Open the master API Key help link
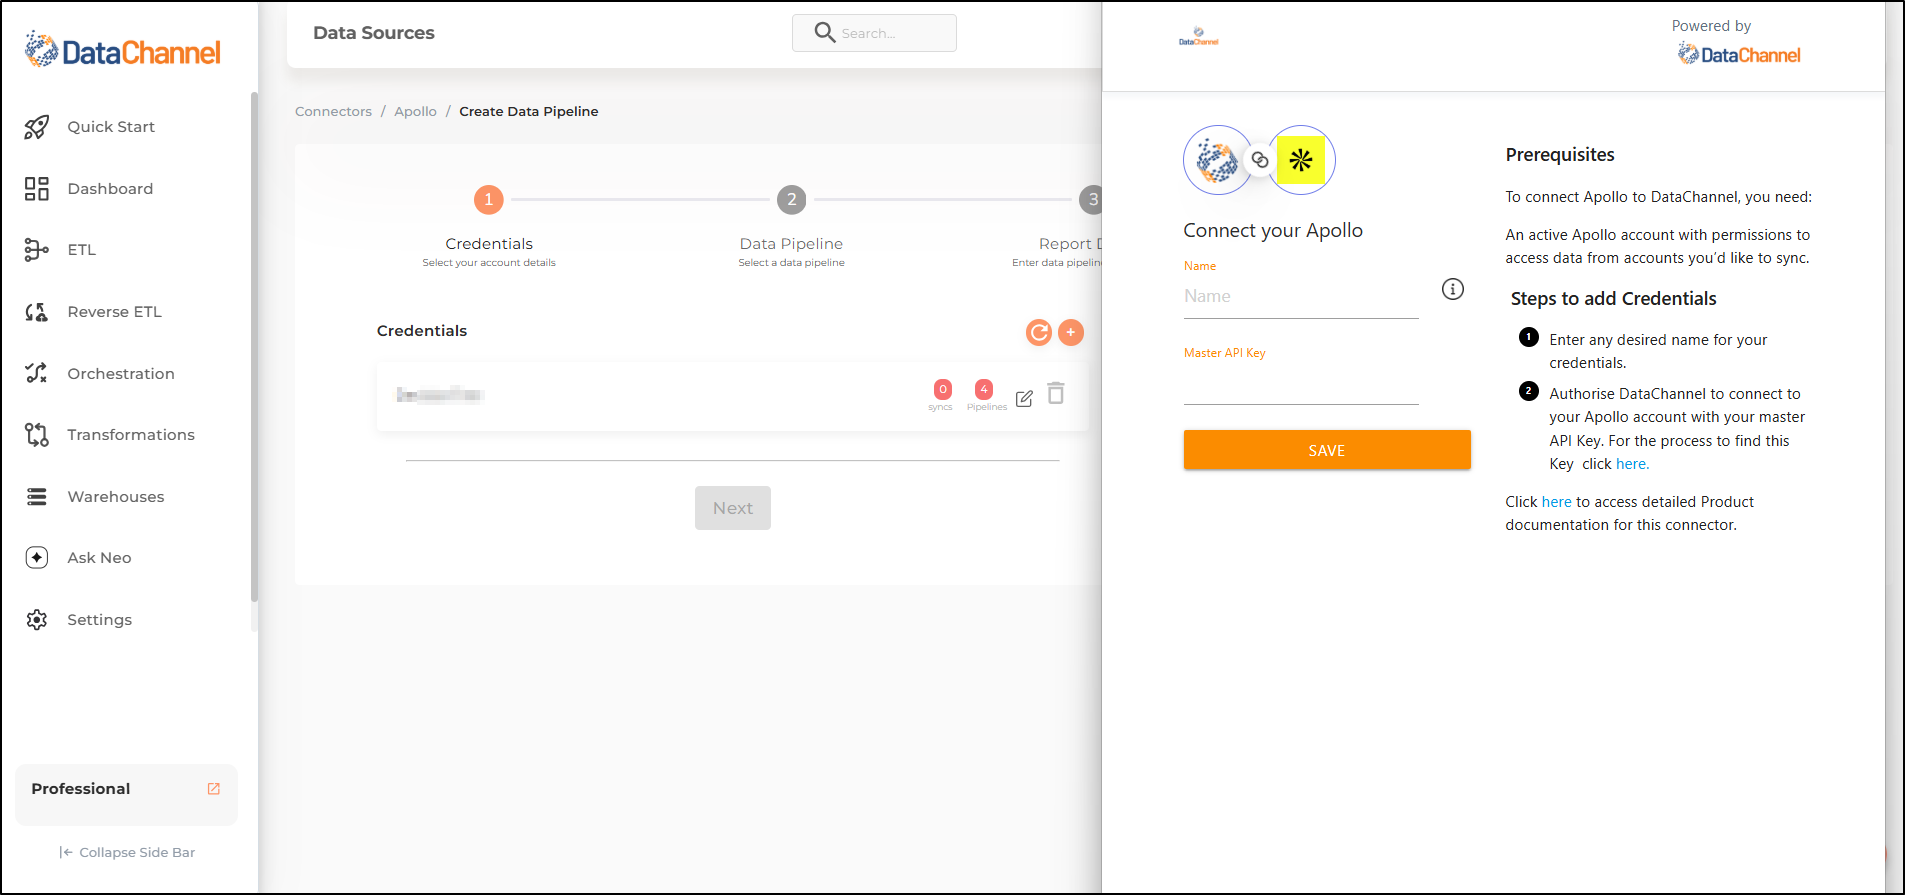Viewport: 1905px width, 895px height. [x=1632, y=464]
